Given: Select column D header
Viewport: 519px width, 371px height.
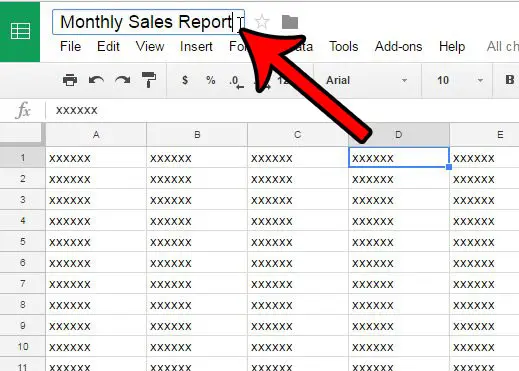Looking at the screenshot, I should tap(399, 135).
